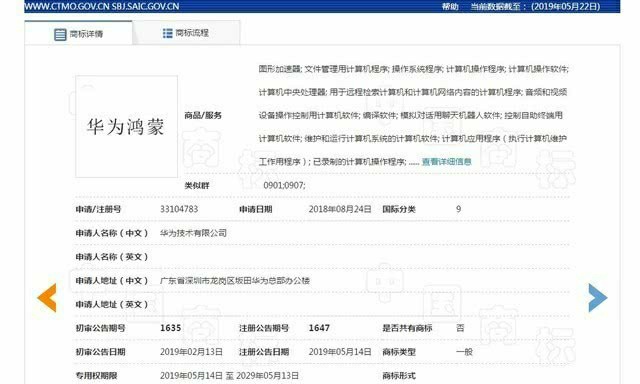Click the 帮助 link in header
640x384 pixels.
tap(450, 7)
